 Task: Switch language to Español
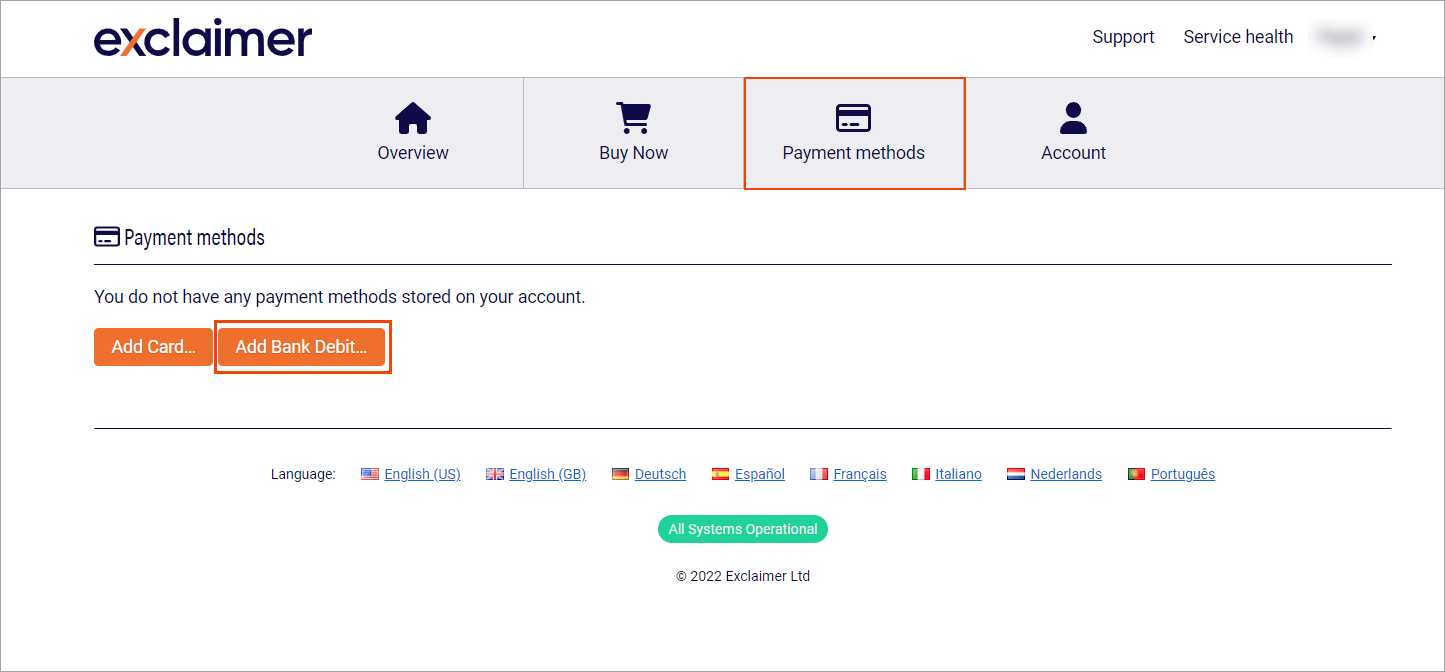tap(759, 474)
